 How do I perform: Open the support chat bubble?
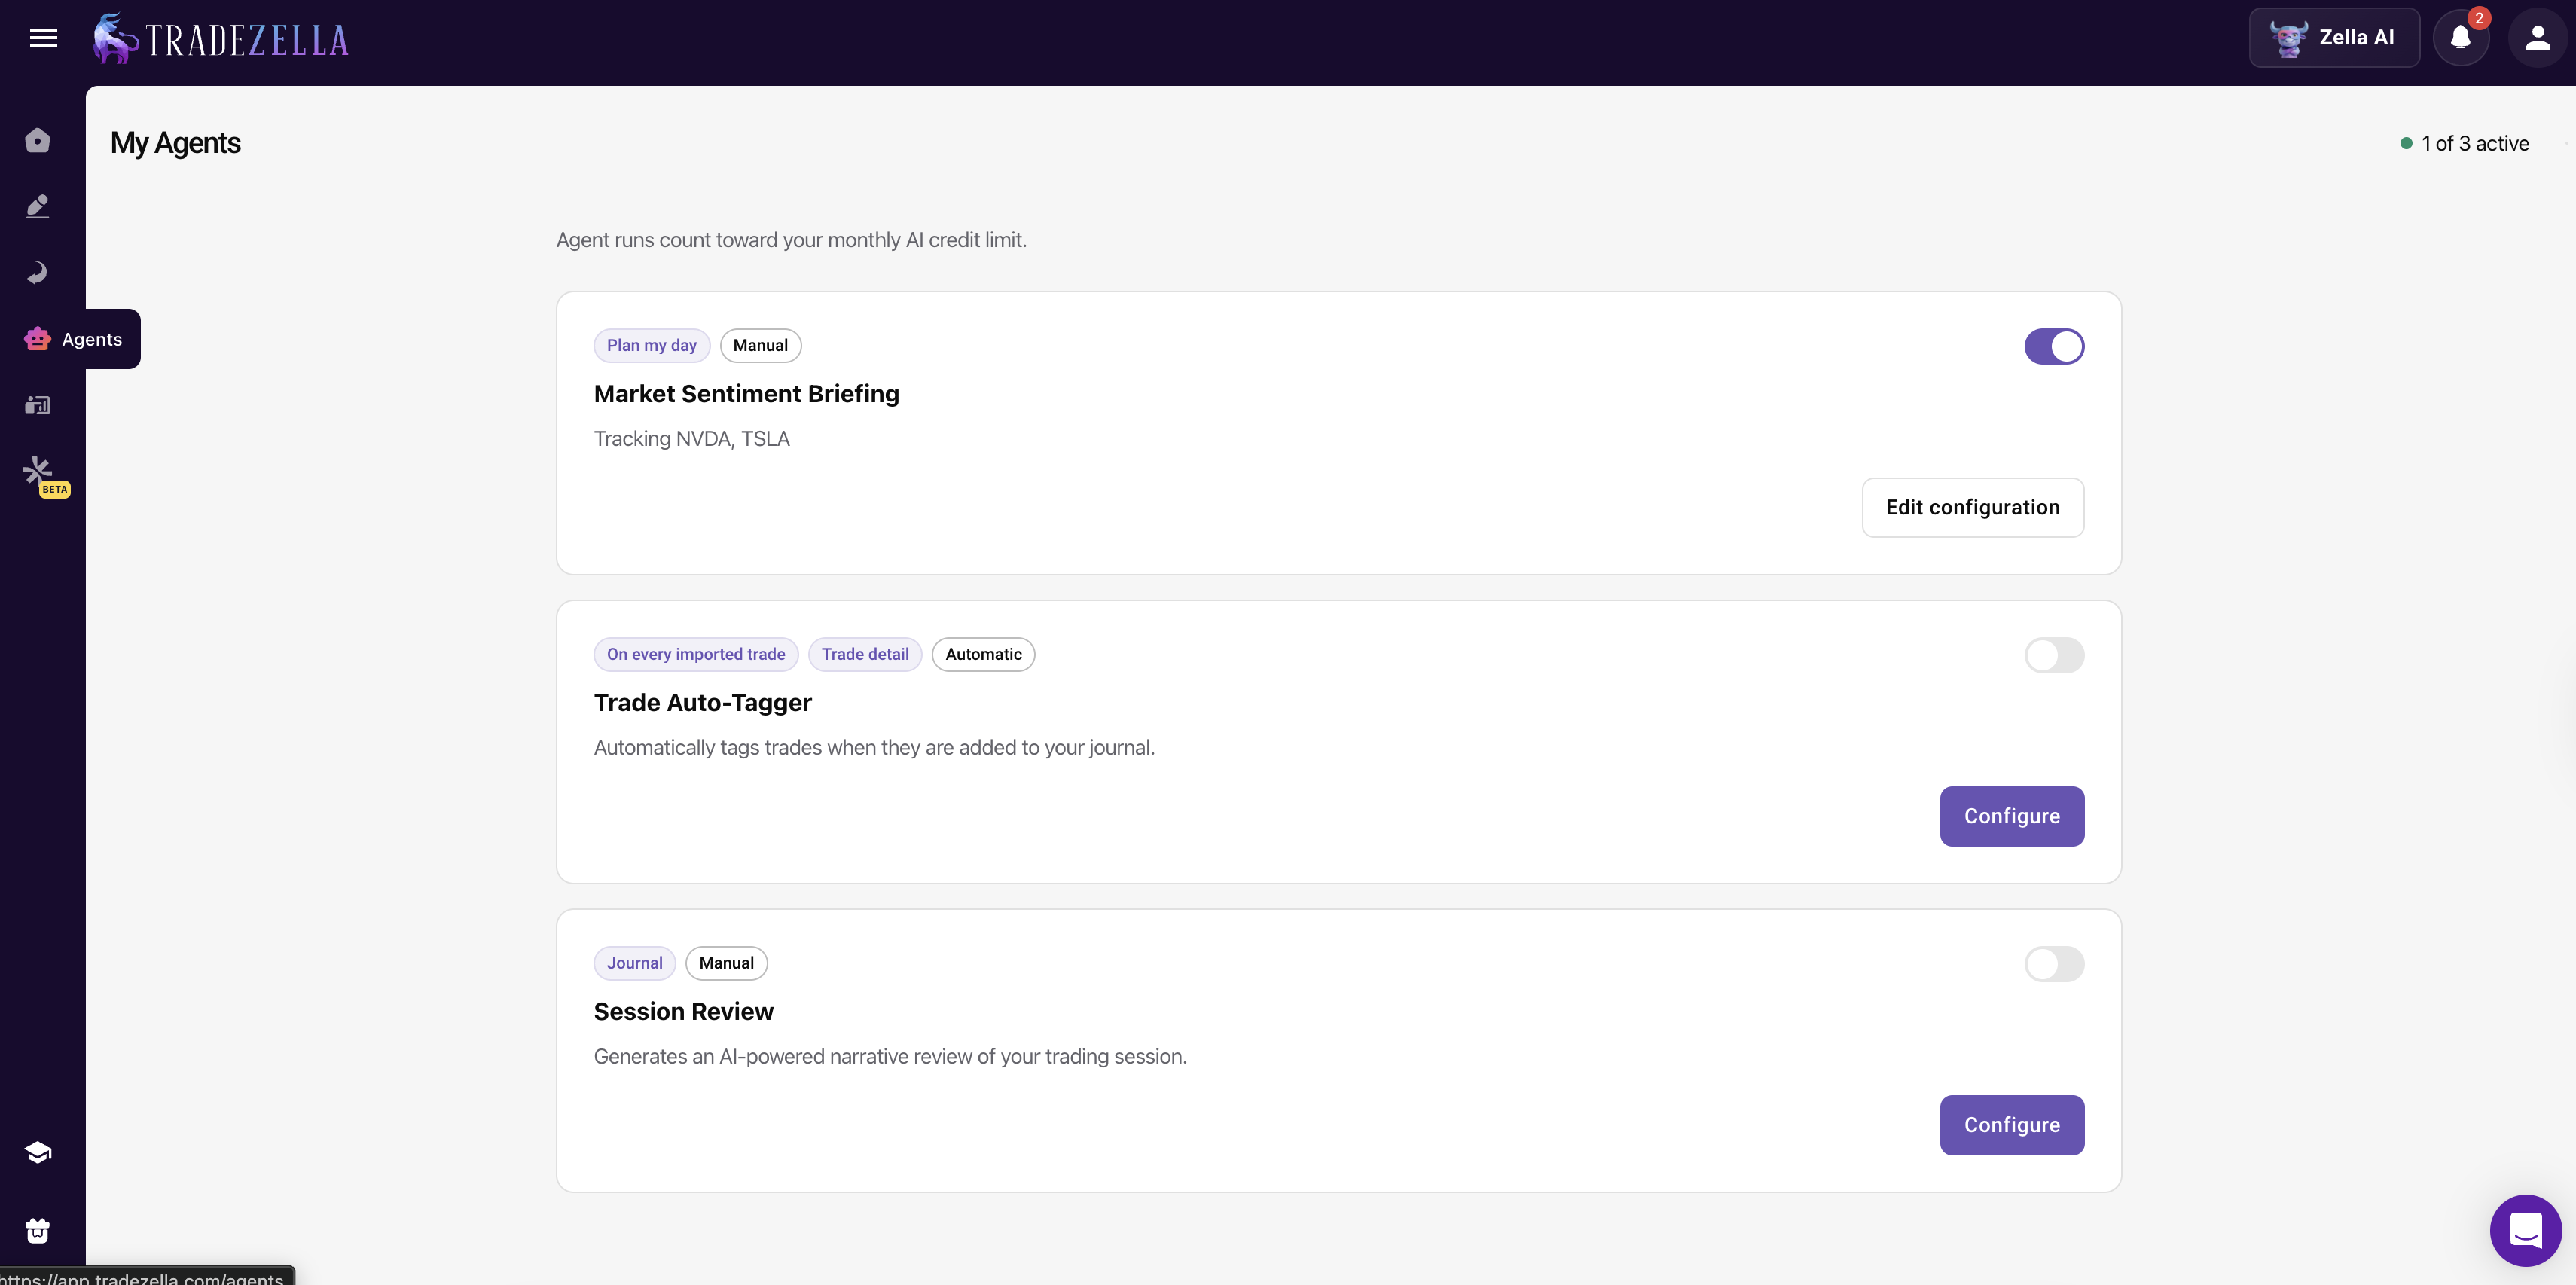[2525, 1230]
